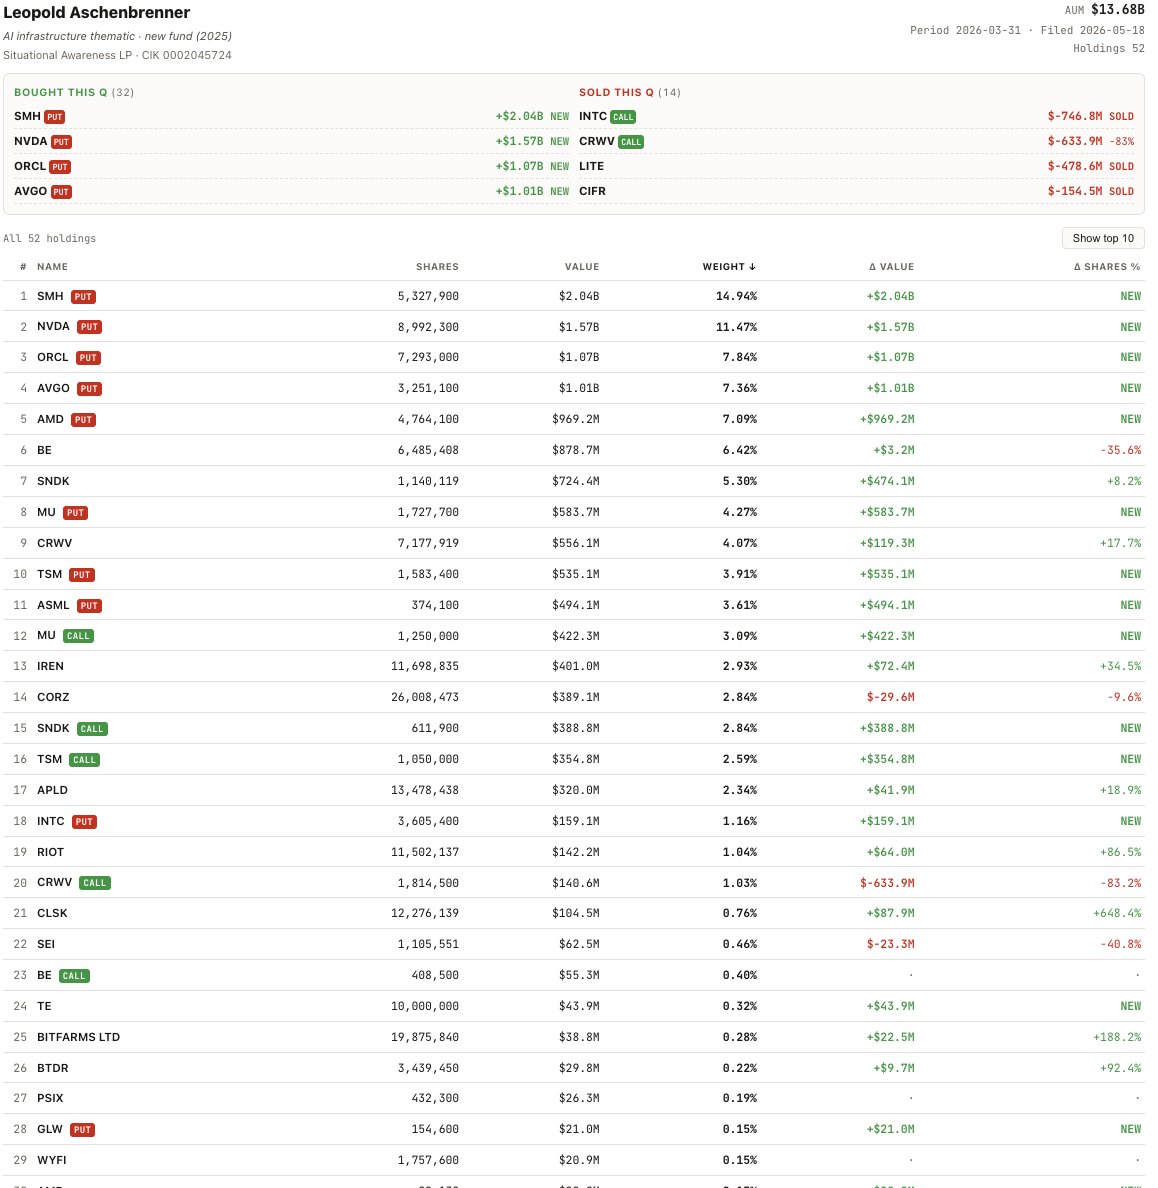Click the PUT badge beside ORCL in Bought panel
Image resolution: width=1158 pixels, height=1188 pixels.
[60, 167]
